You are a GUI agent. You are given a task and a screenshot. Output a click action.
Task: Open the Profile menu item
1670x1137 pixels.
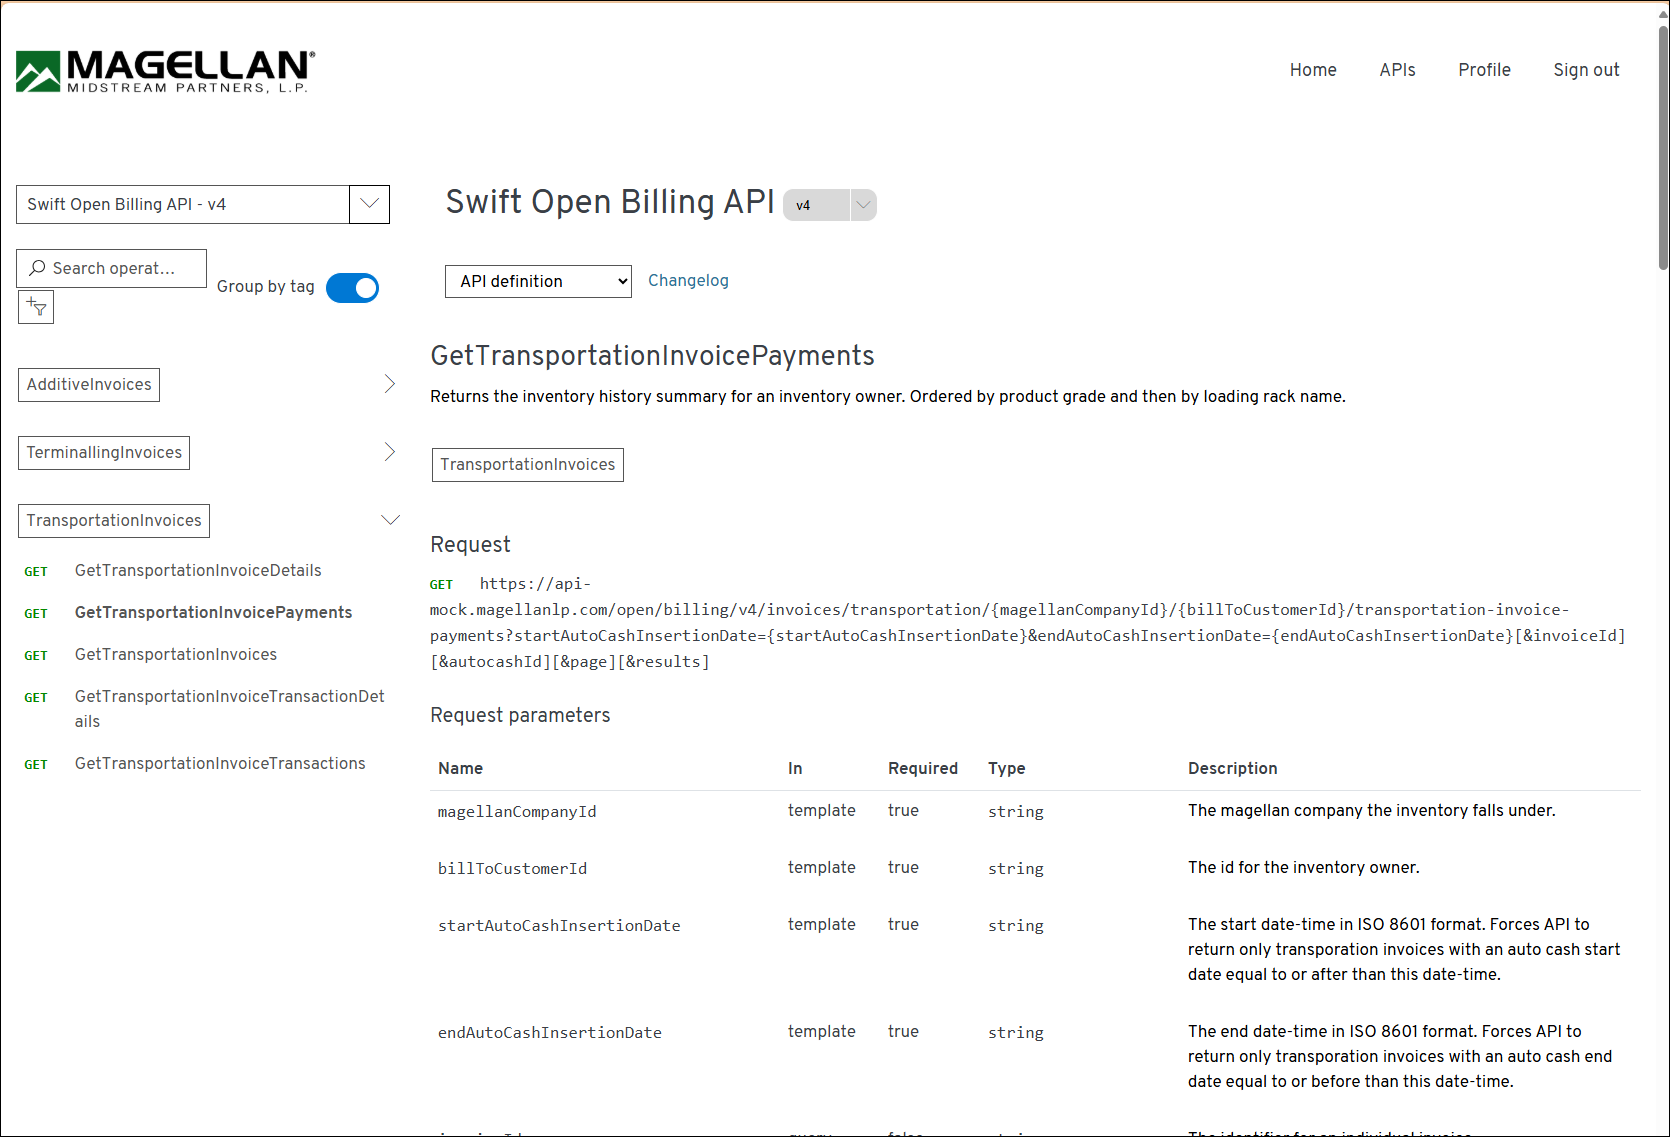[x=1484, y=70]
